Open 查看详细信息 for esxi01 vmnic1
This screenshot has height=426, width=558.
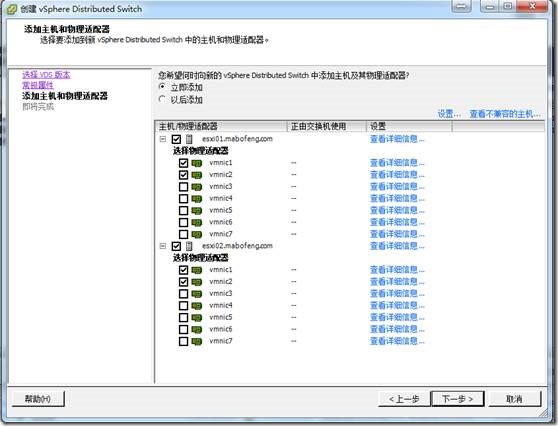click(397, 163)
